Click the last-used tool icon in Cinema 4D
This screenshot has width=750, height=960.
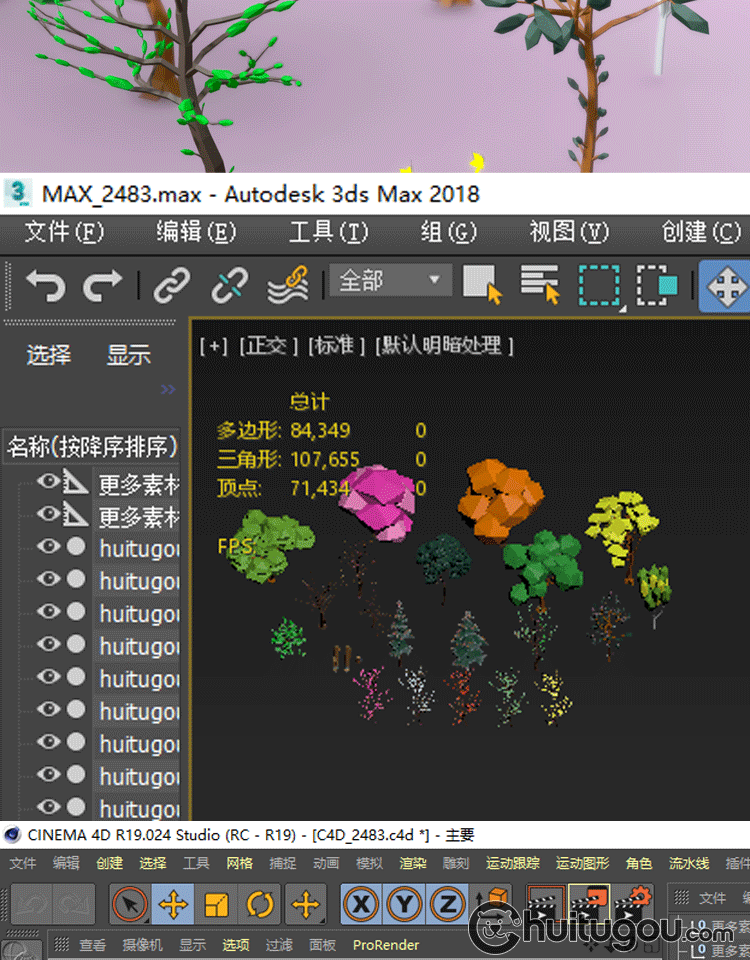(x=306, y=904)
